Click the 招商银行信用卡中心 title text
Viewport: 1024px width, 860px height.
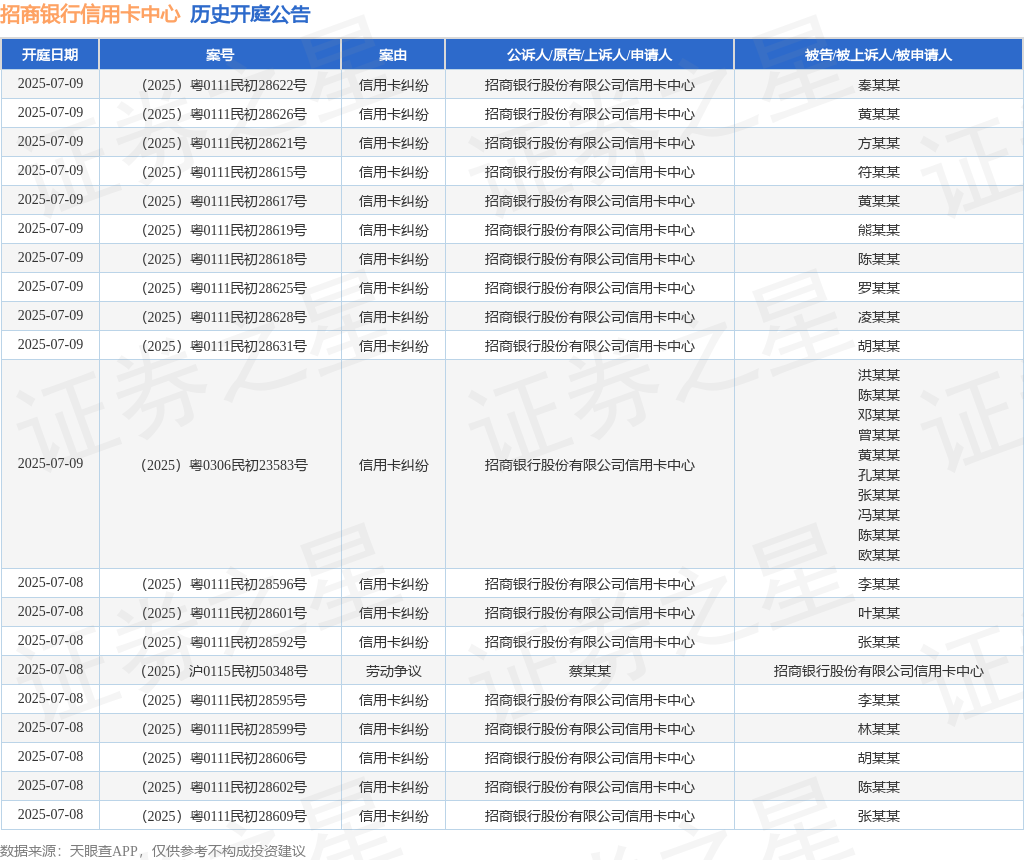(90, 14)
